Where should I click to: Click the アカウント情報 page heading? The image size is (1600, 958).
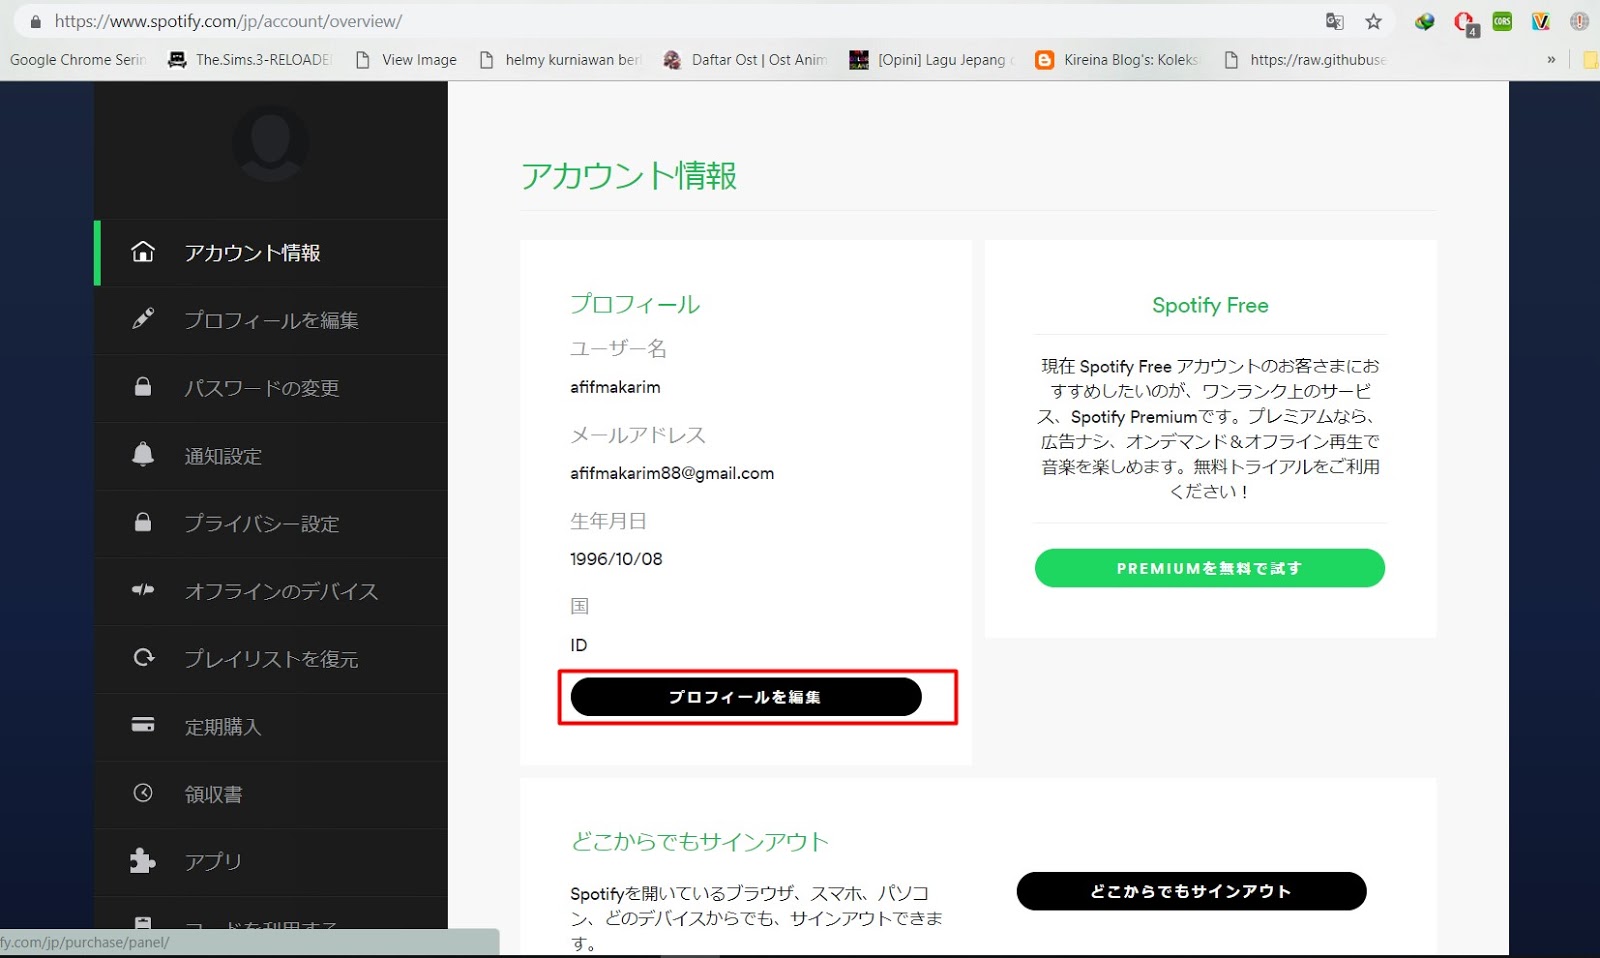pyautogui.click(x=629, y=176)
